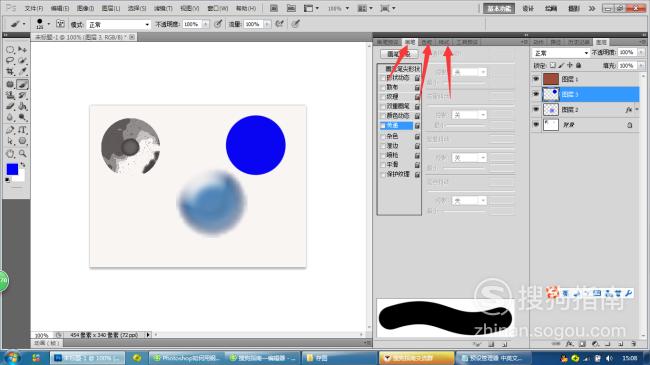Open the layer 填充 arrow
Image resolution: width=650 pixels, height=365 pixels.
641,66
